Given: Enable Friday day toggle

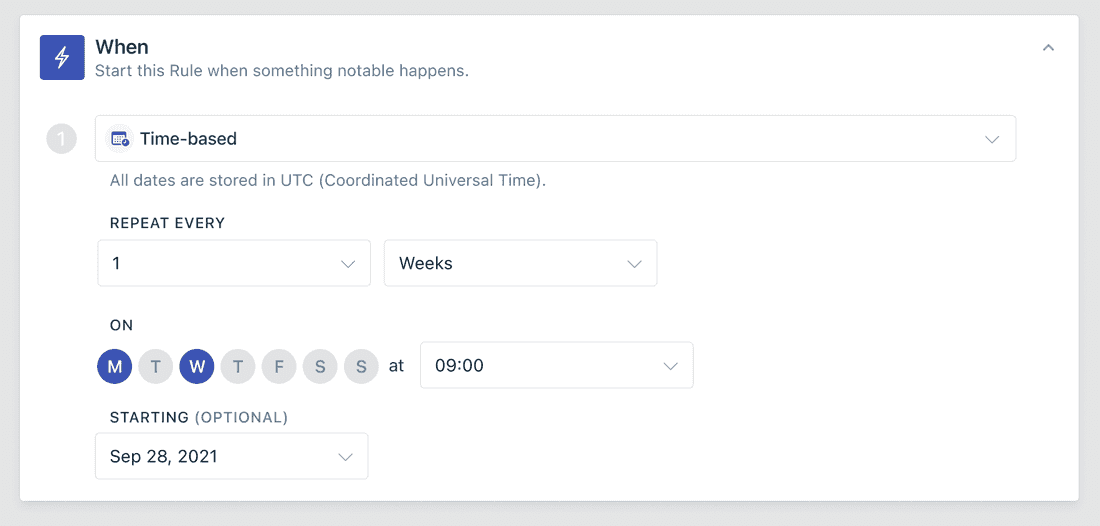Looking at the screenshot, I should pyautogui.click(x=279, y=366).
